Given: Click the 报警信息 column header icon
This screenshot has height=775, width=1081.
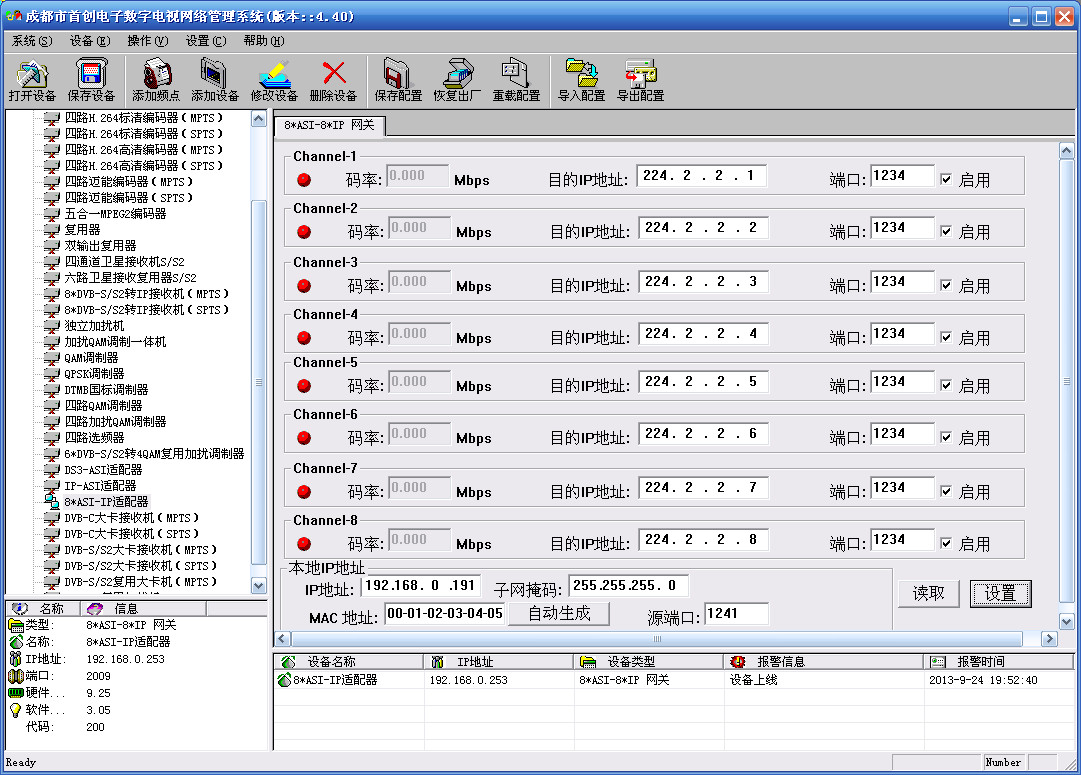Looking at the screenshot, I should (738, 662).
